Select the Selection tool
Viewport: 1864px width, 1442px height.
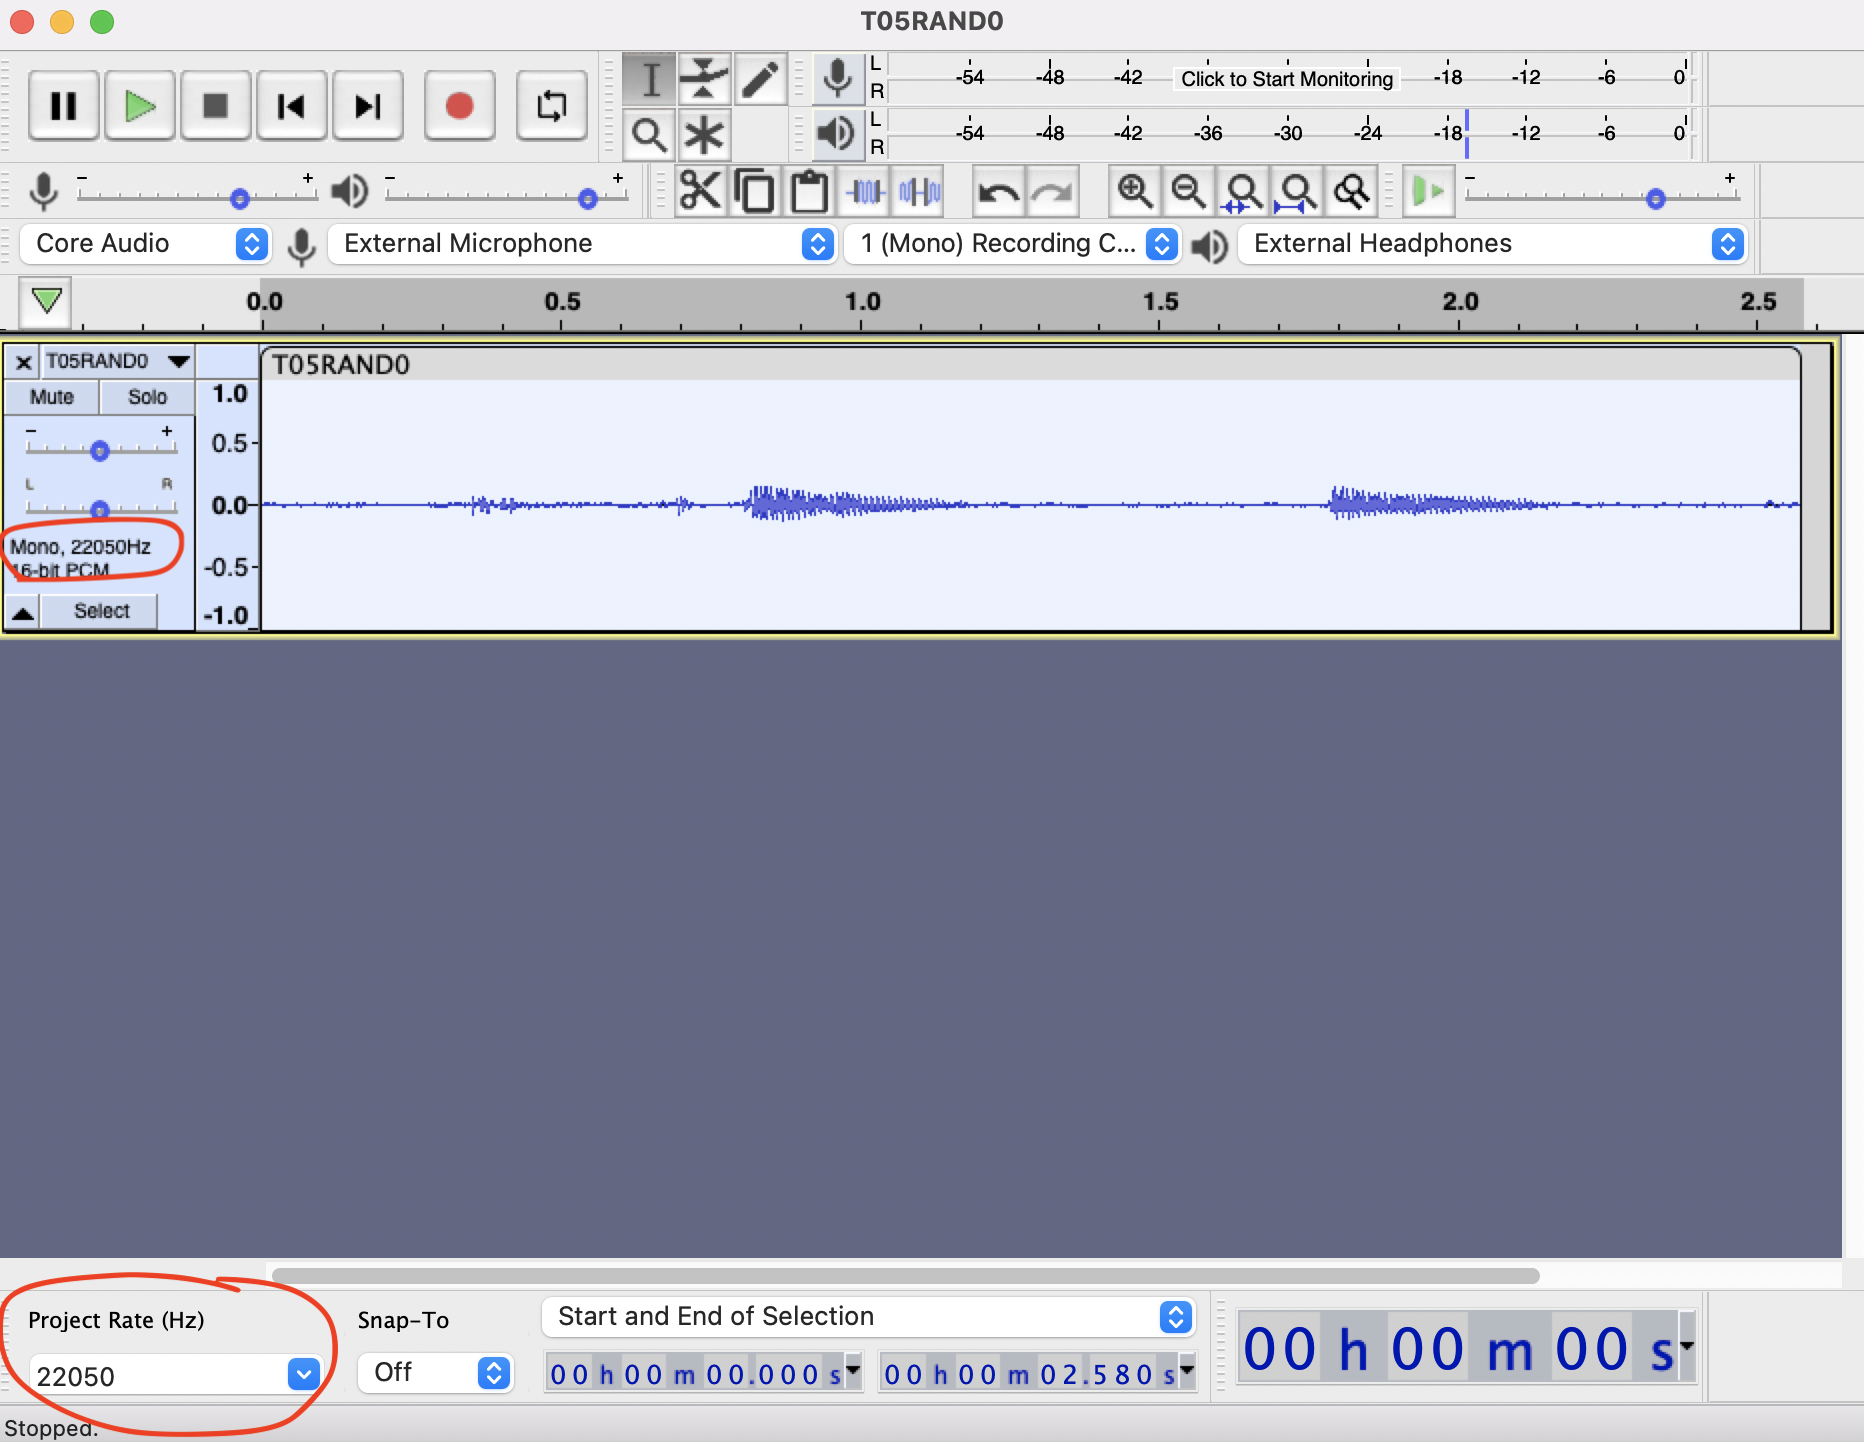(x=649, y=77)
